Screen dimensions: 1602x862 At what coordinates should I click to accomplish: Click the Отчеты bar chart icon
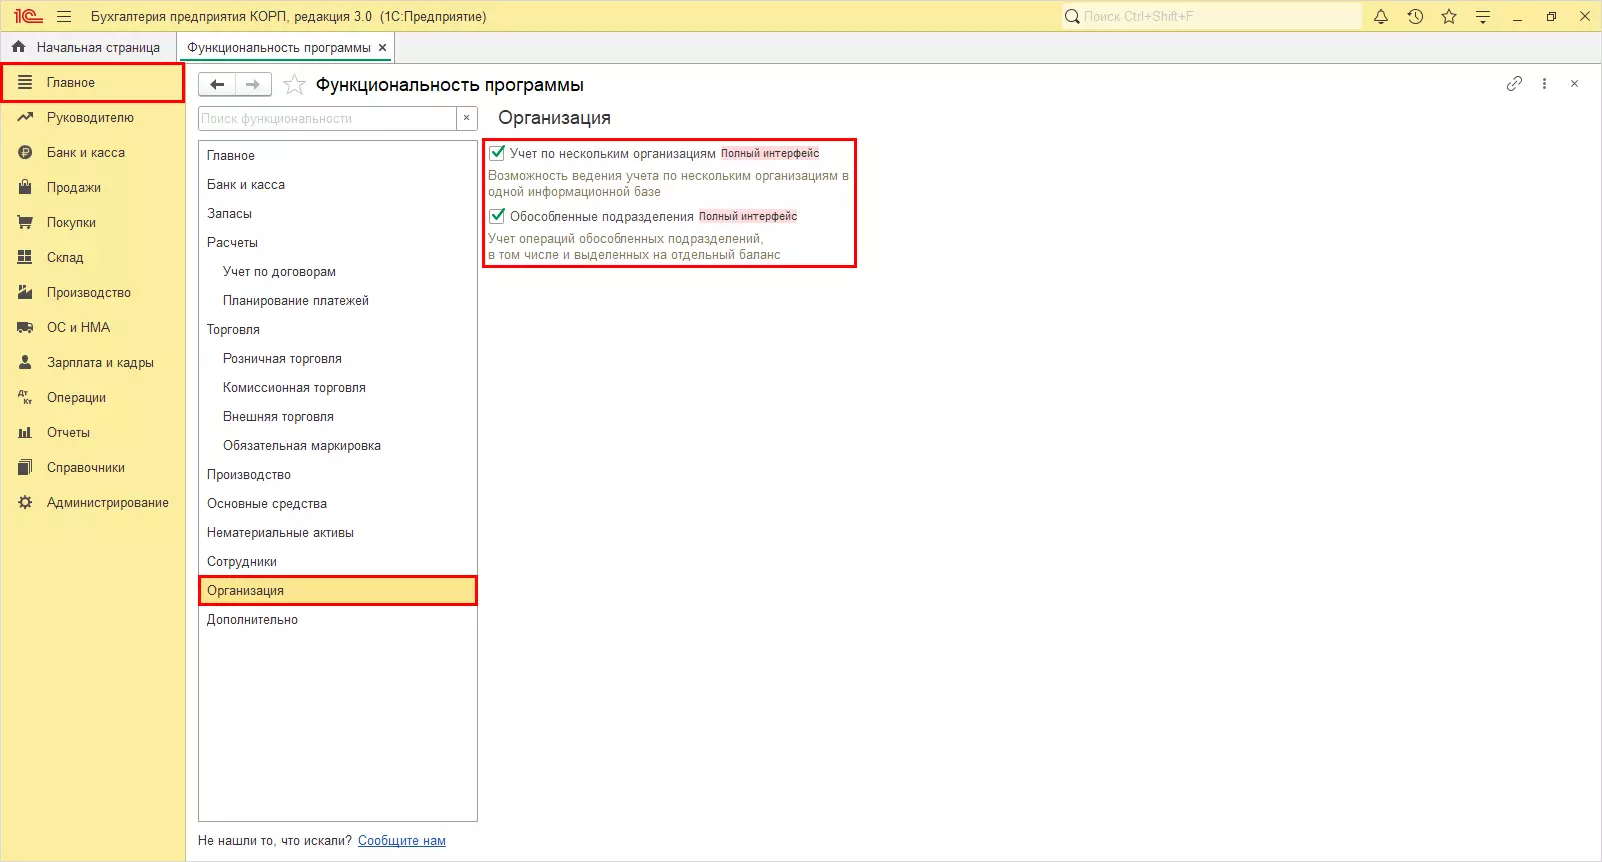coord(25,432)
